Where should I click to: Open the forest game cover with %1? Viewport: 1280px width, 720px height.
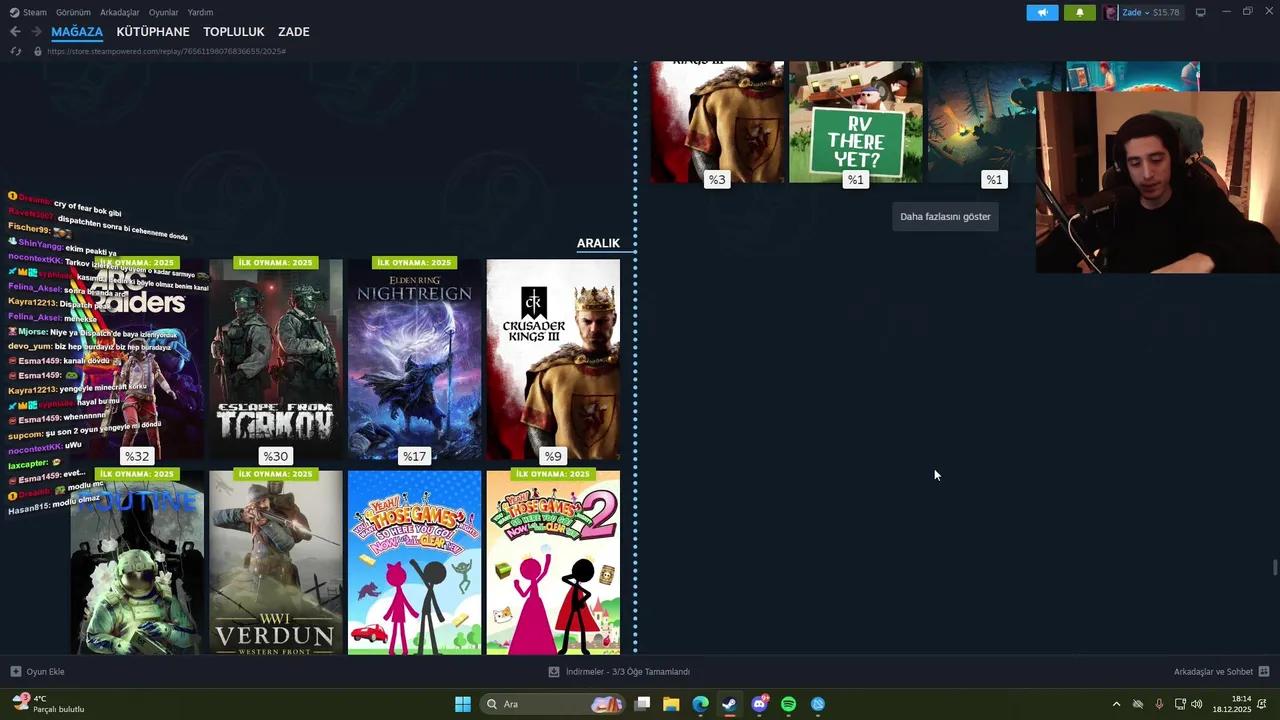(x=983, y=122)
